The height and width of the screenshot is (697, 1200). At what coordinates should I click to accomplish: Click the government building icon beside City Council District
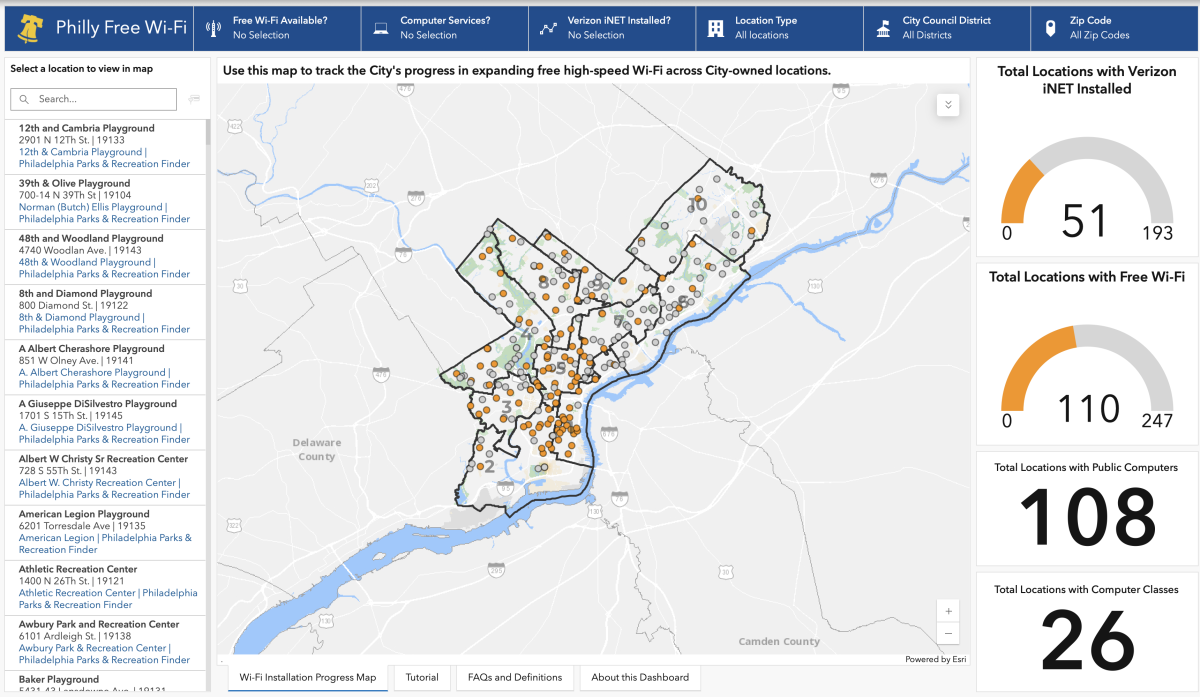point(883,28)
